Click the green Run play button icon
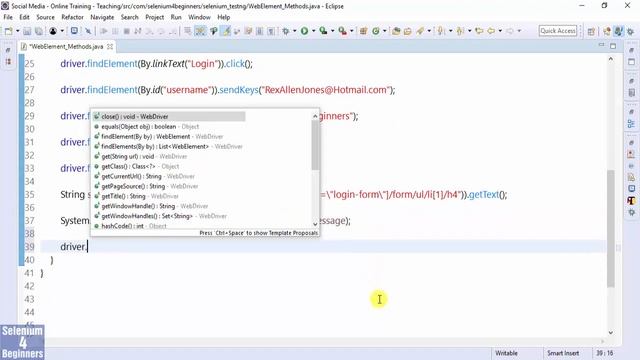640x360 pixels. pyautogui.click(x=304, y=31)
